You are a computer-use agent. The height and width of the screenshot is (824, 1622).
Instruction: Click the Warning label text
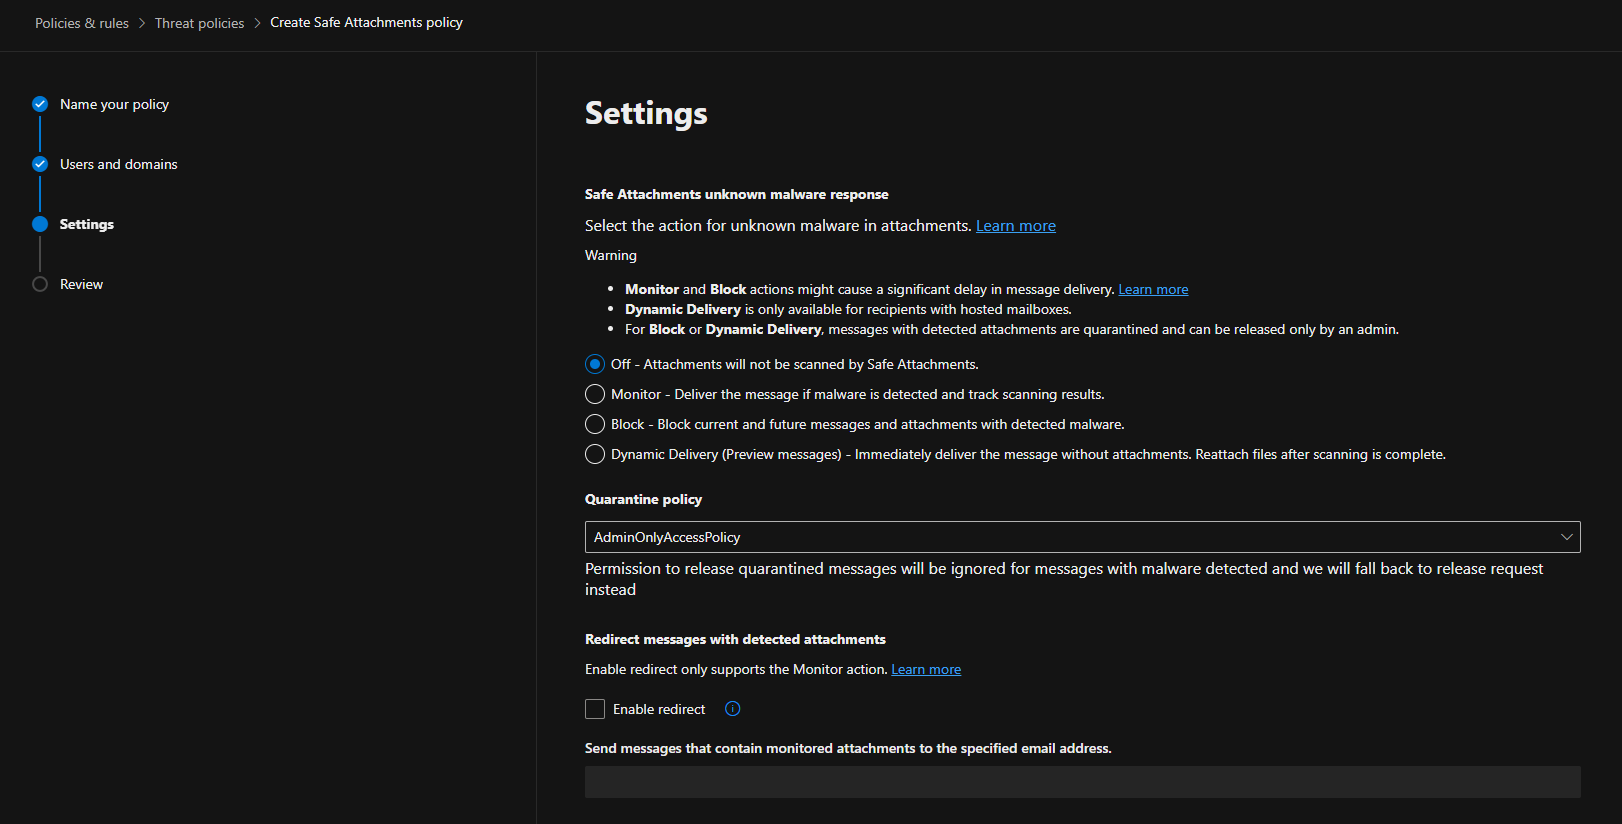[610, 255]
